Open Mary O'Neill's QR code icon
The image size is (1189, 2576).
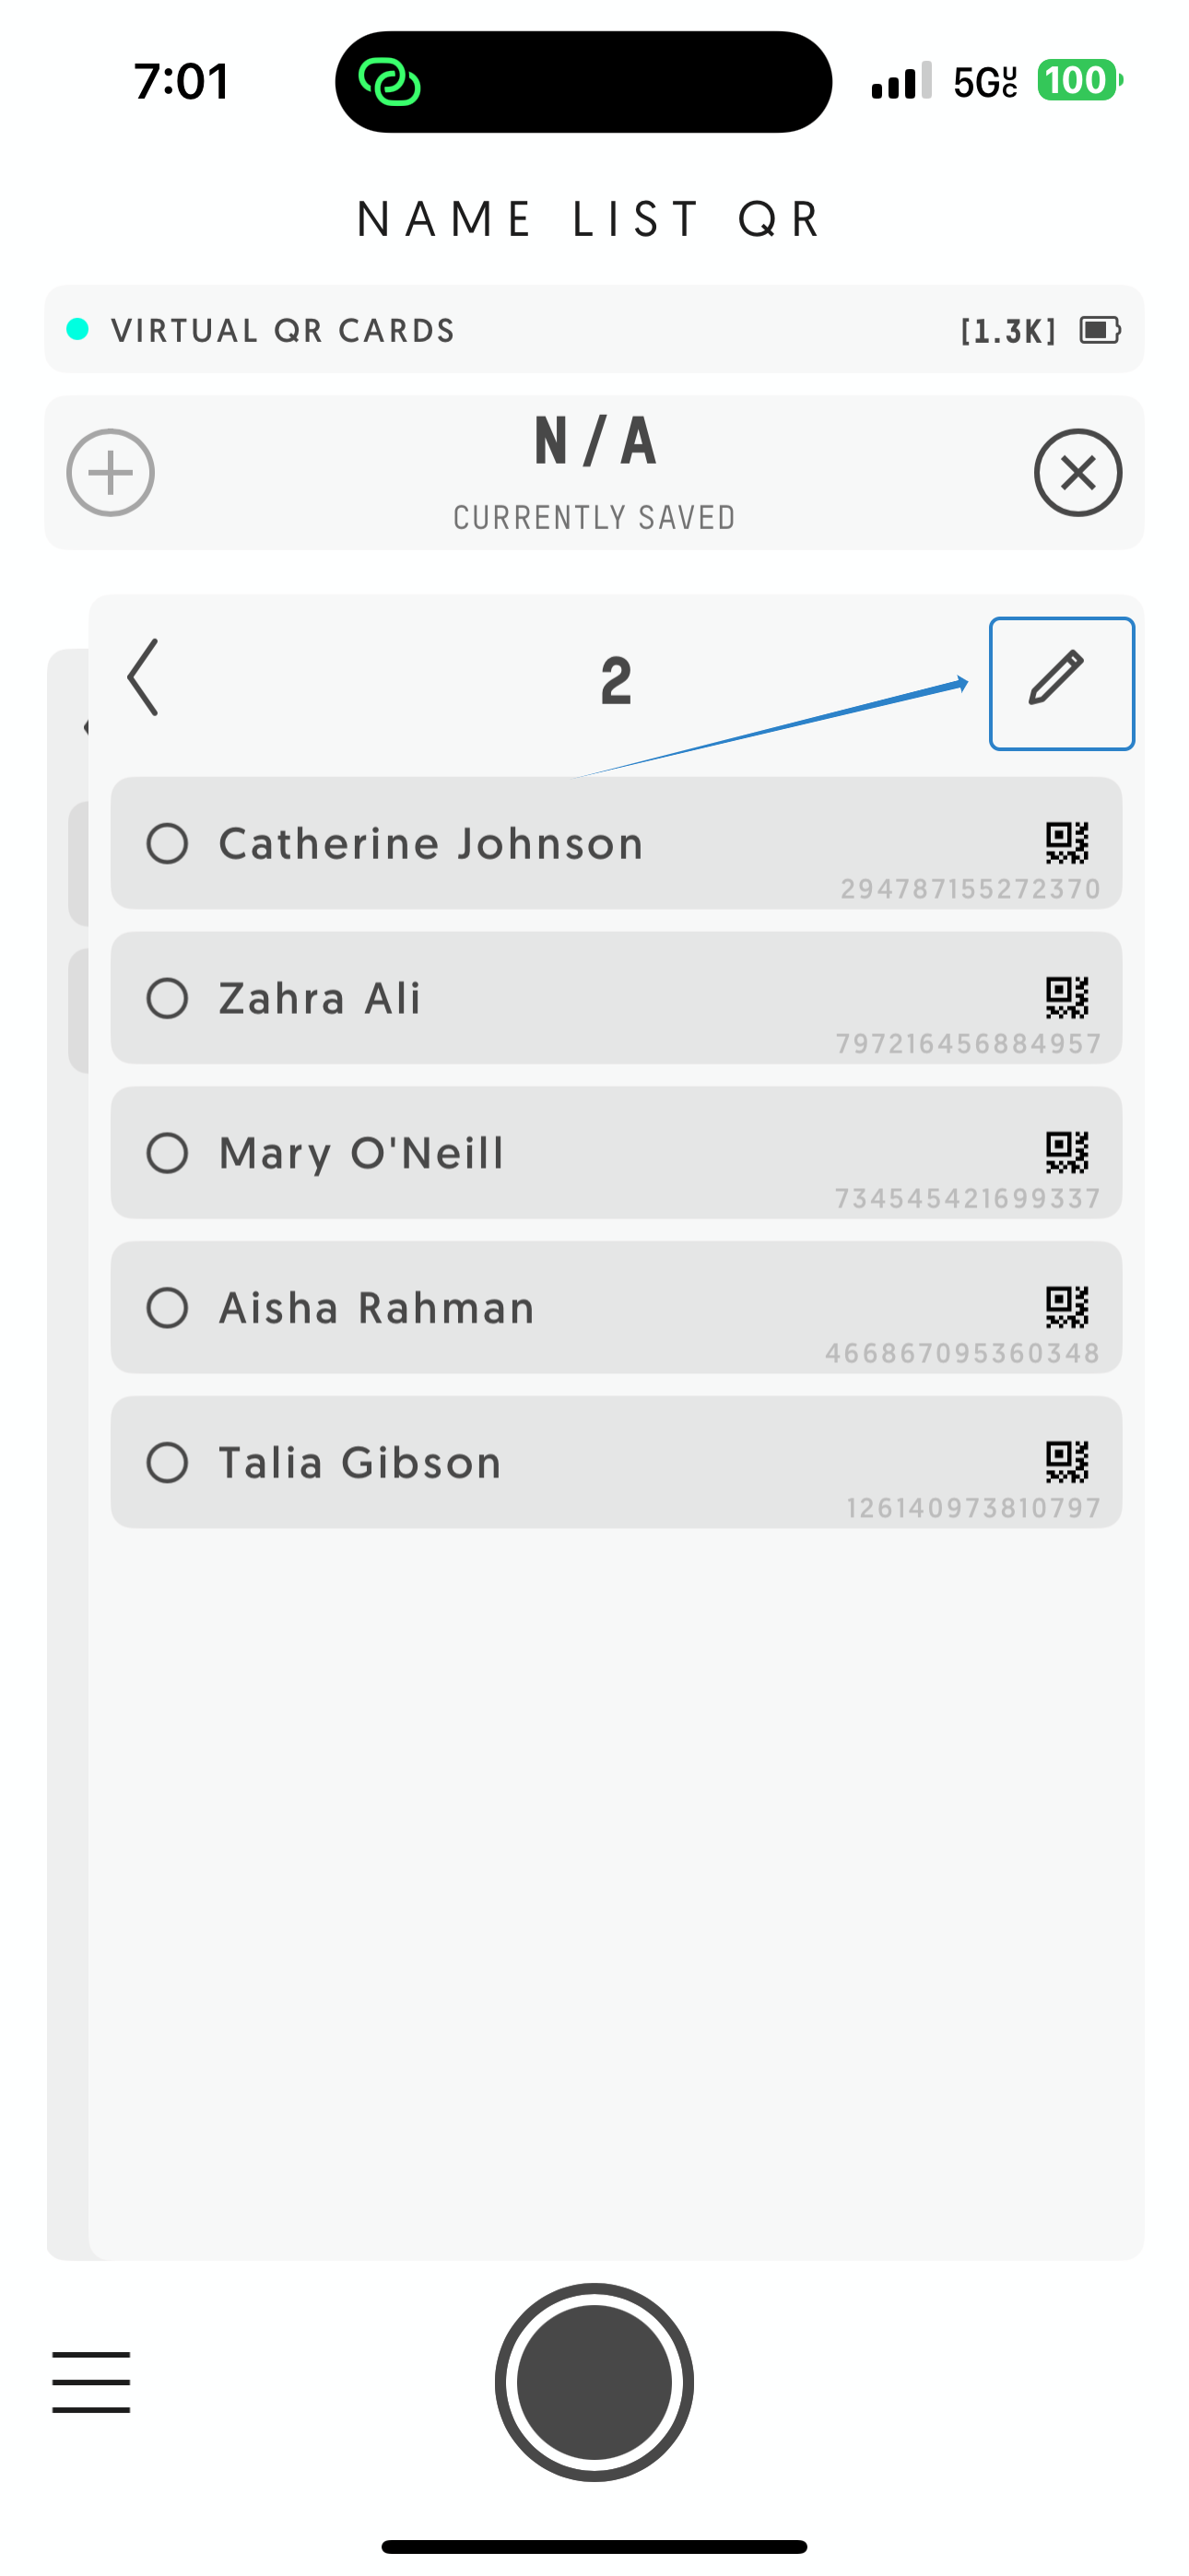(1066, 1151)
